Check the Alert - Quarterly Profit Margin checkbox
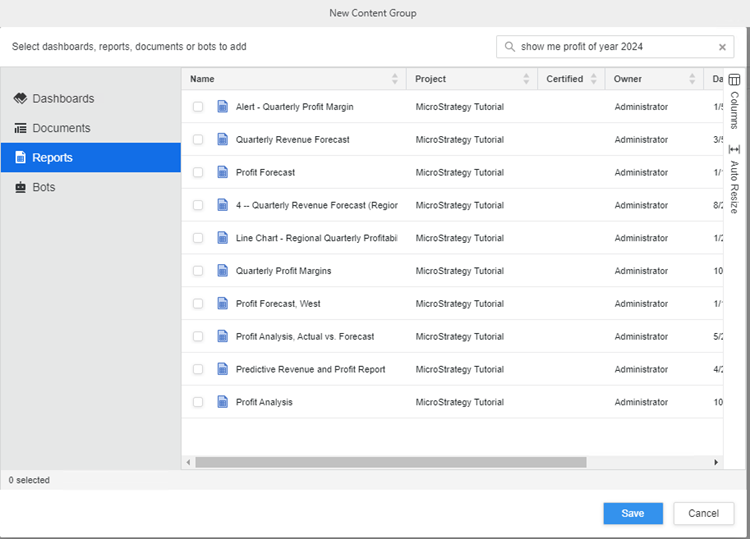 tap(198, 107)
